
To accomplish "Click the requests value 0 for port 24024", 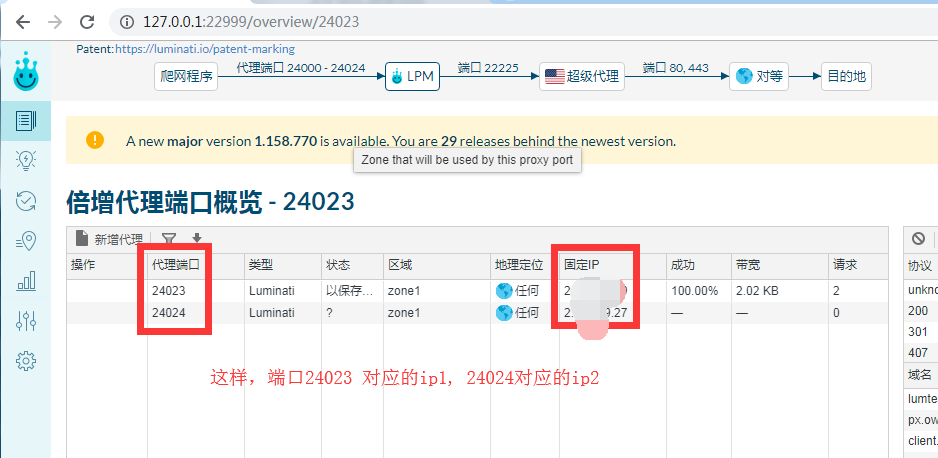I will [858, 313].
